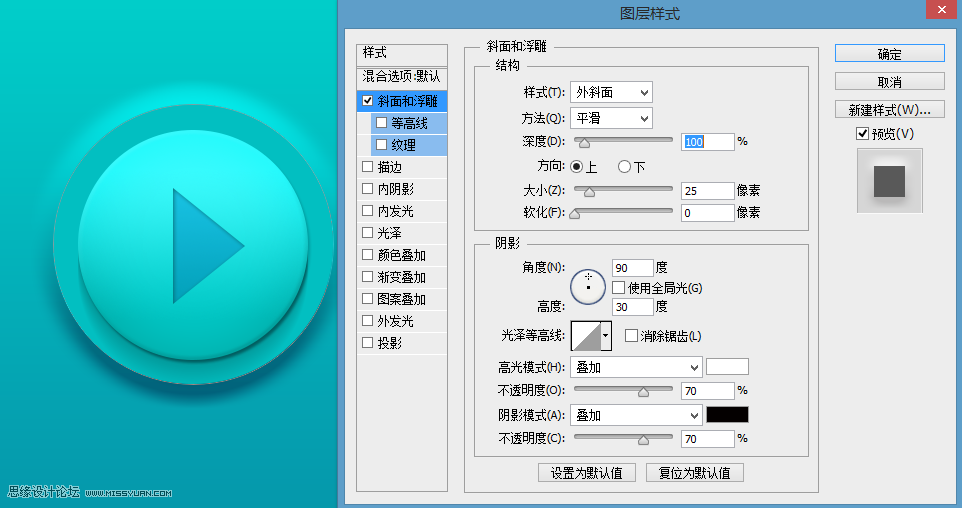Open the 方法 dropdown showing 平滑
Image resolution: width=962 pixels, height=508 pixels.
(x=611, y=118)
